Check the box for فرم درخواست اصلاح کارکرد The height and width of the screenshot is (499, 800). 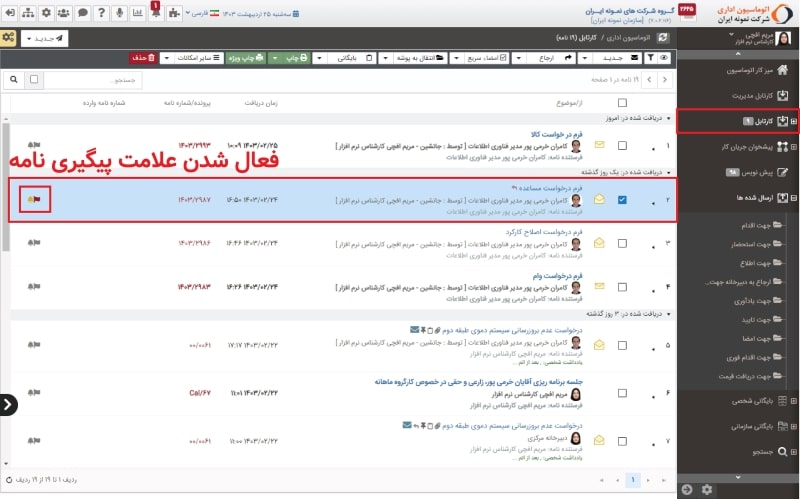pos(622,243)
